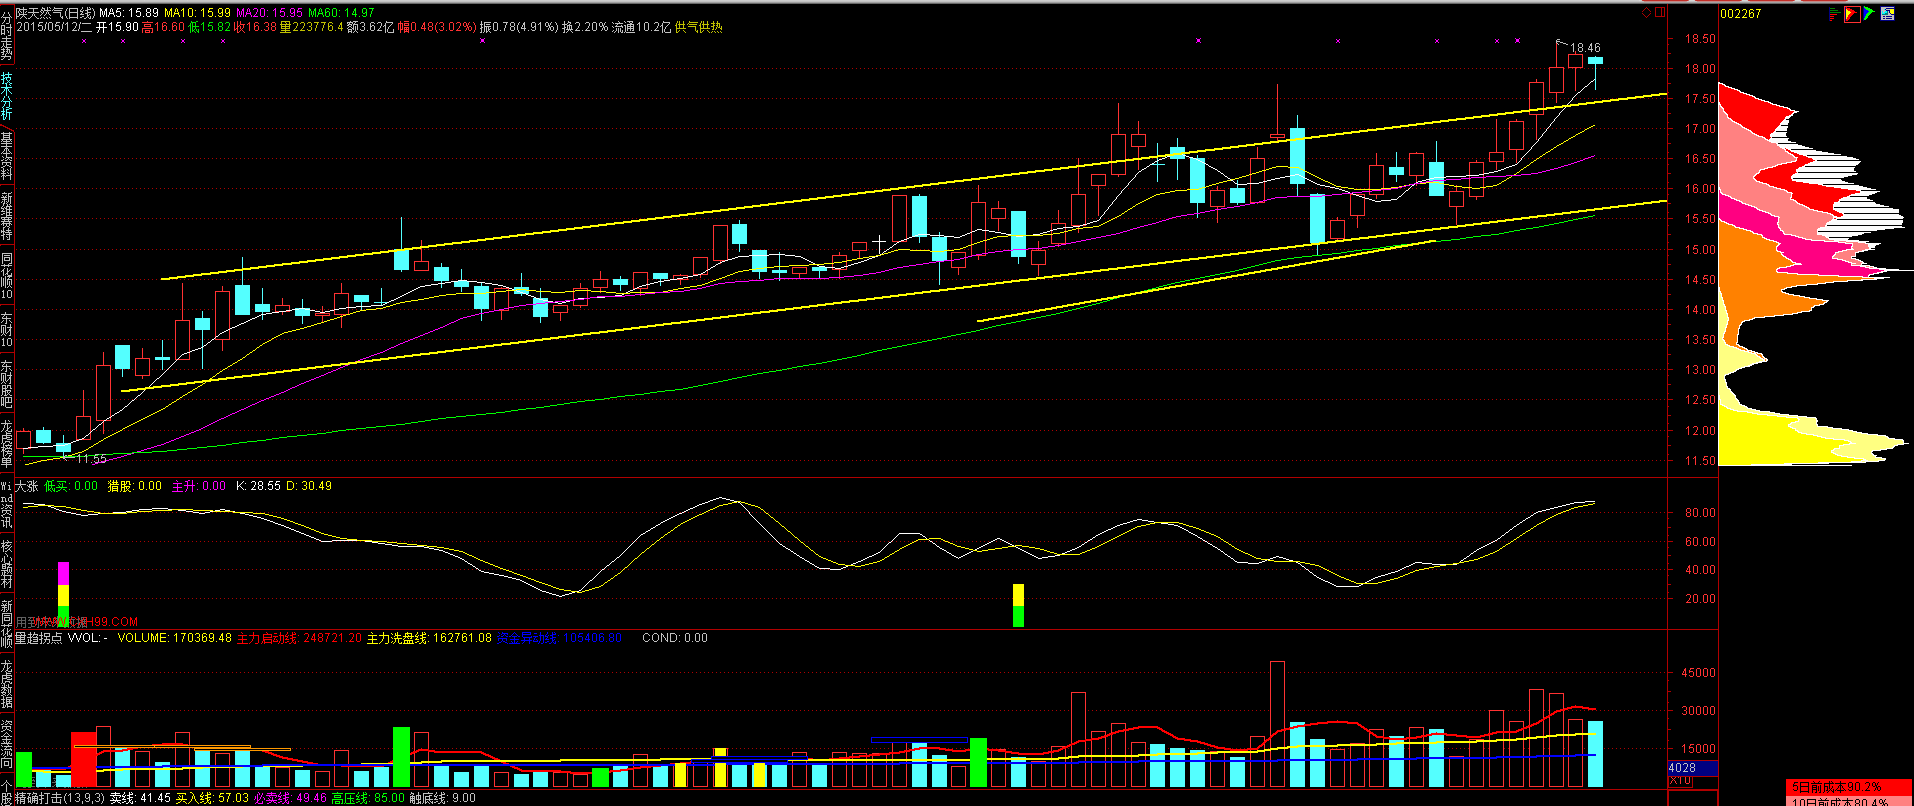The width and height of the screenshot is (1914, 806).
Task: Open the 基本资料 sidebar tab
Action: click(x=7, y=156)
